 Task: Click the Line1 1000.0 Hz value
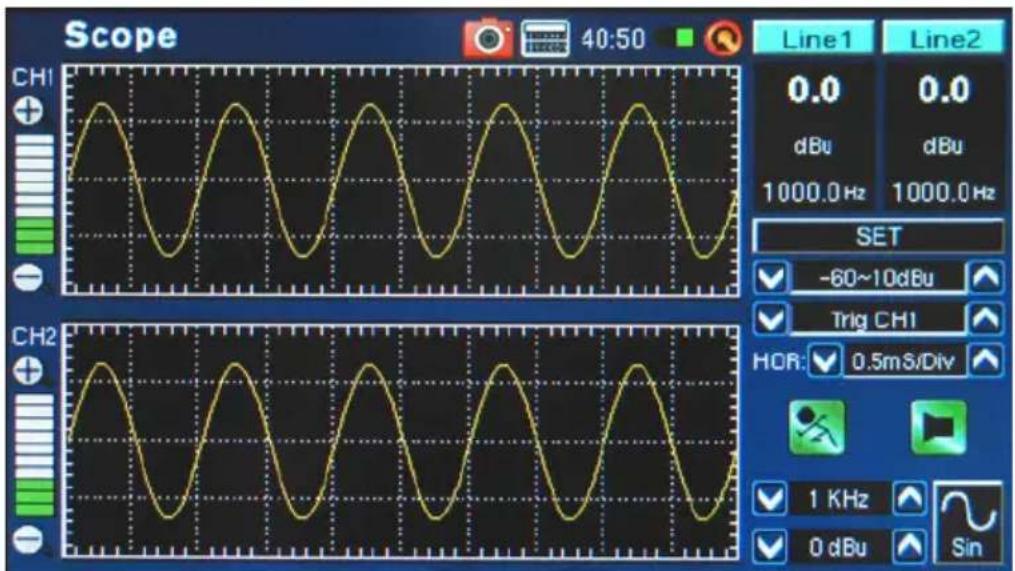point(814,192)
